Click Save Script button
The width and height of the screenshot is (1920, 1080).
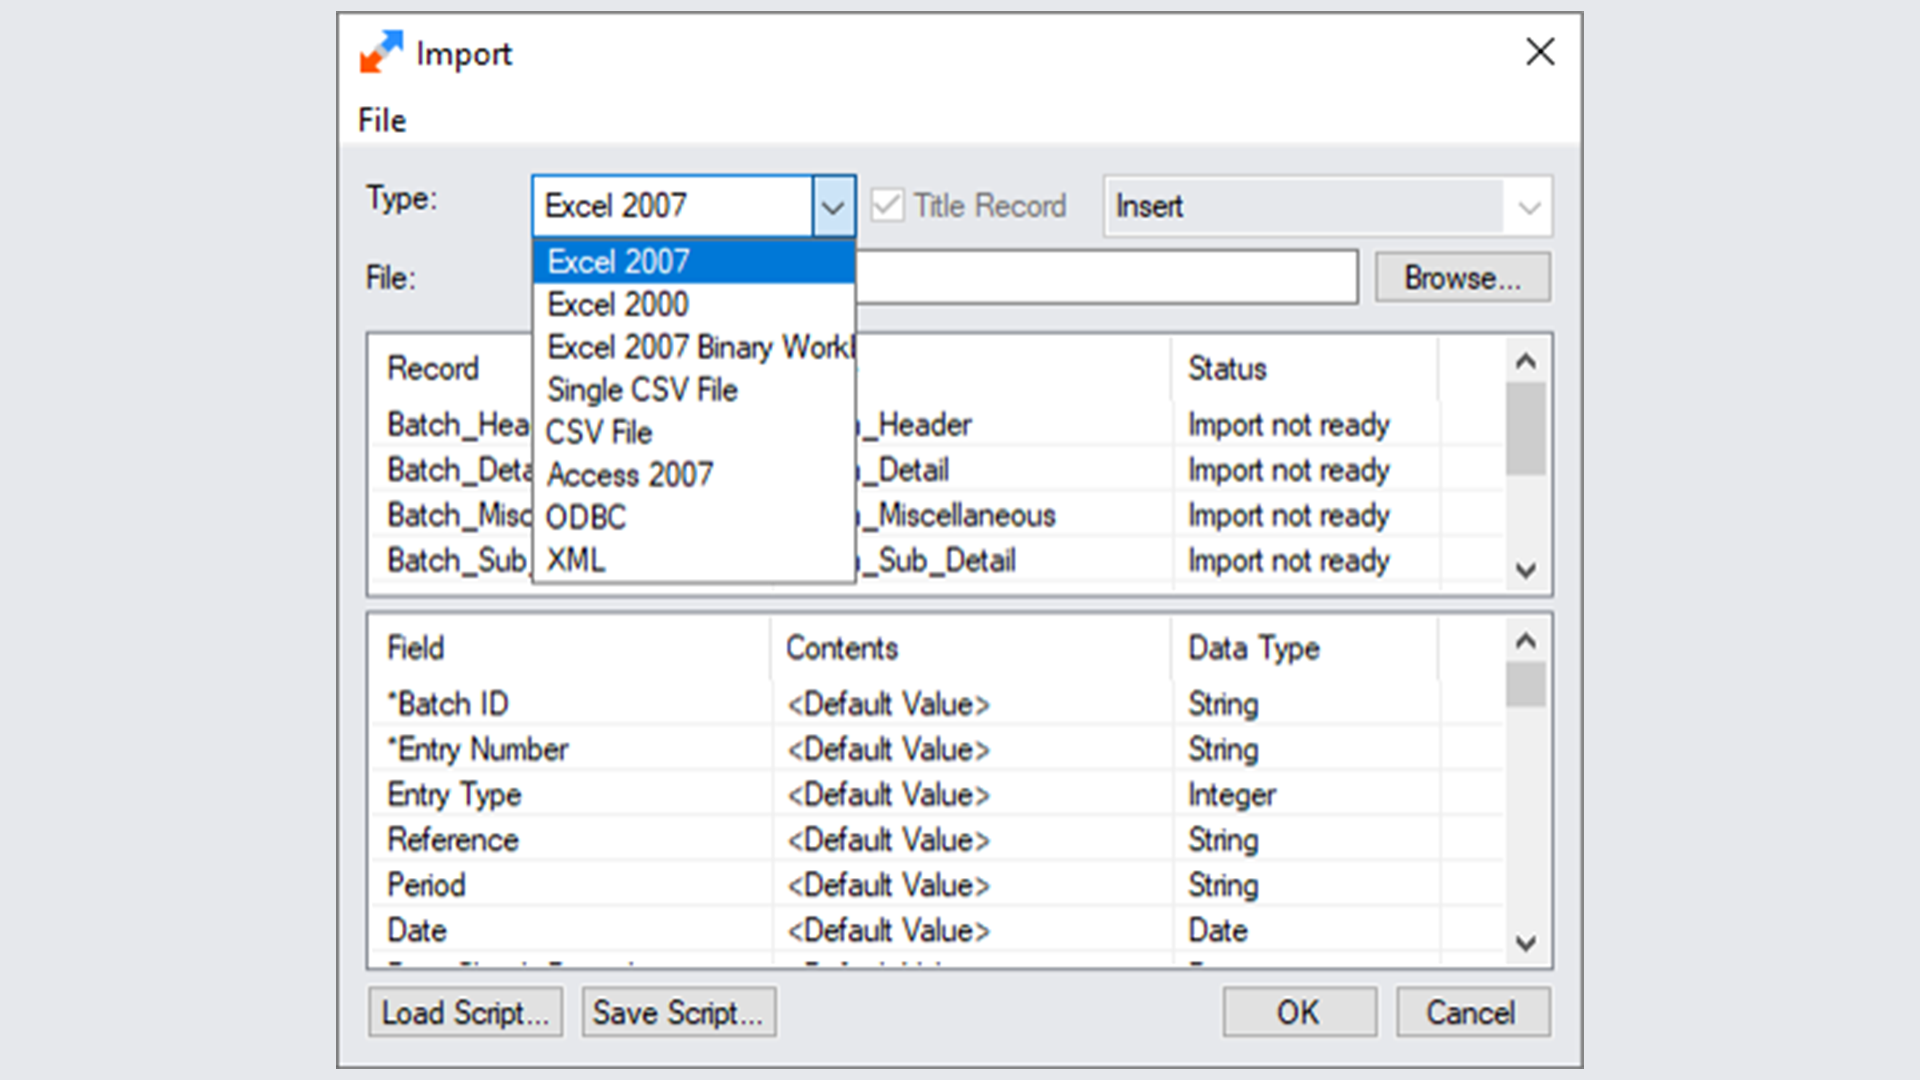pos(678,1012)
